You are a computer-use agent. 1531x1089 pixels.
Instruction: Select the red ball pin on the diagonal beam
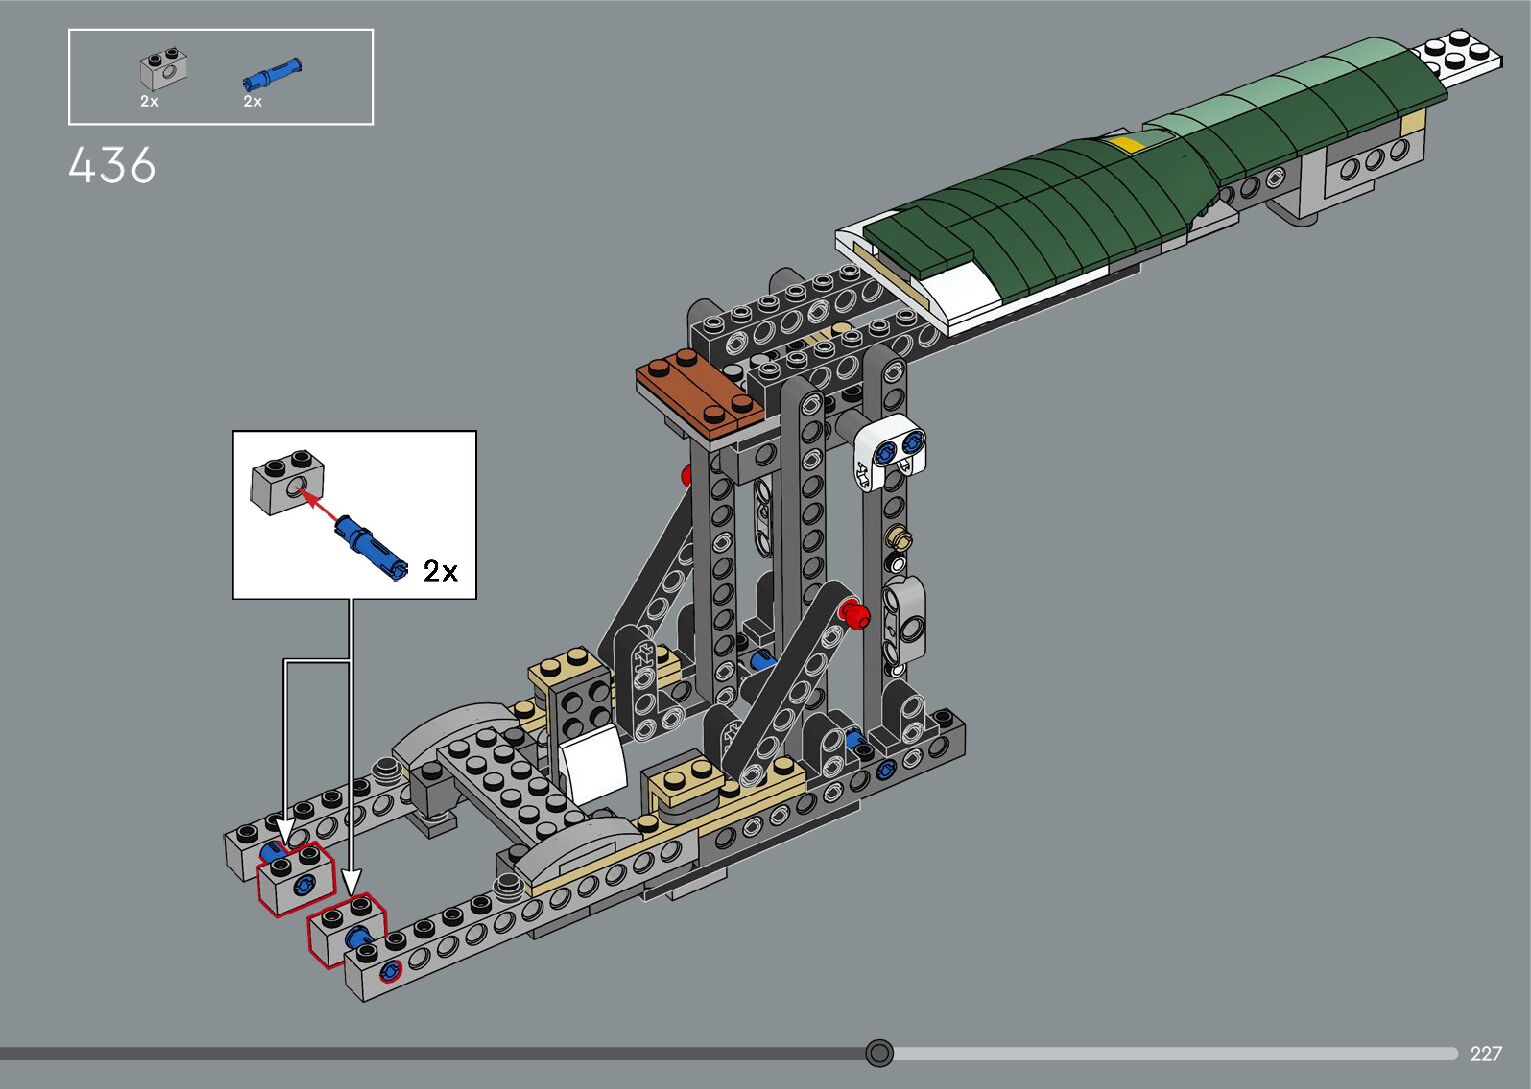[854, 614]
